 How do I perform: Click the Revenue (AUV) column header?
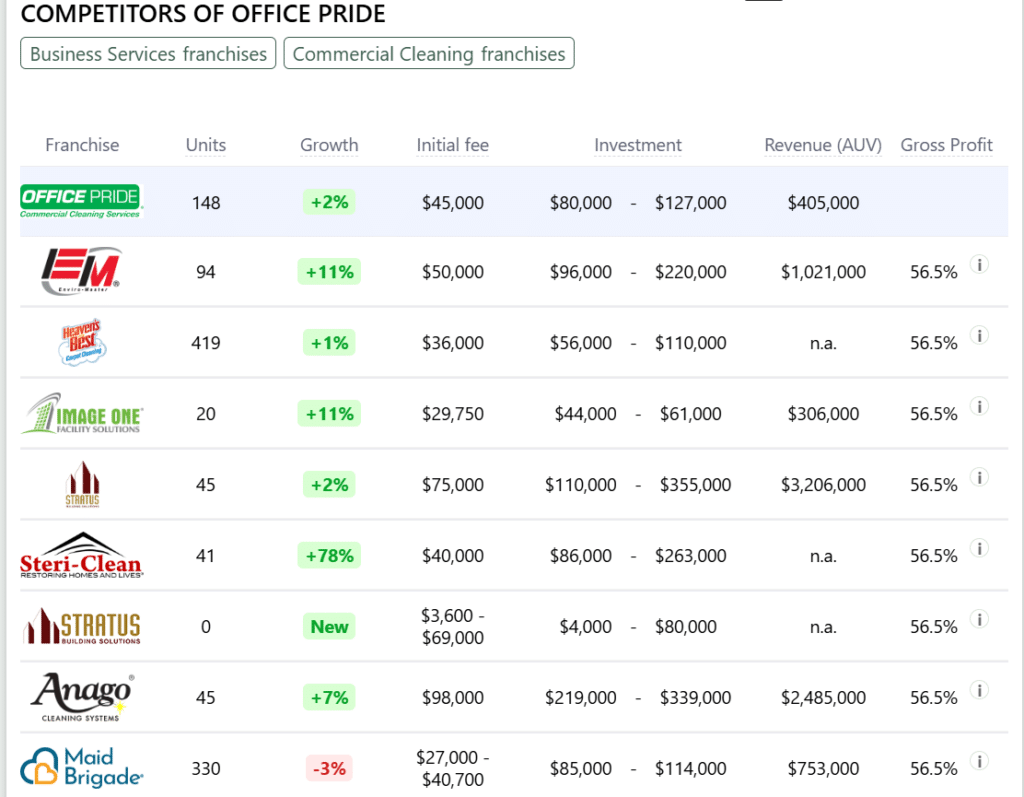pos(823,145)
